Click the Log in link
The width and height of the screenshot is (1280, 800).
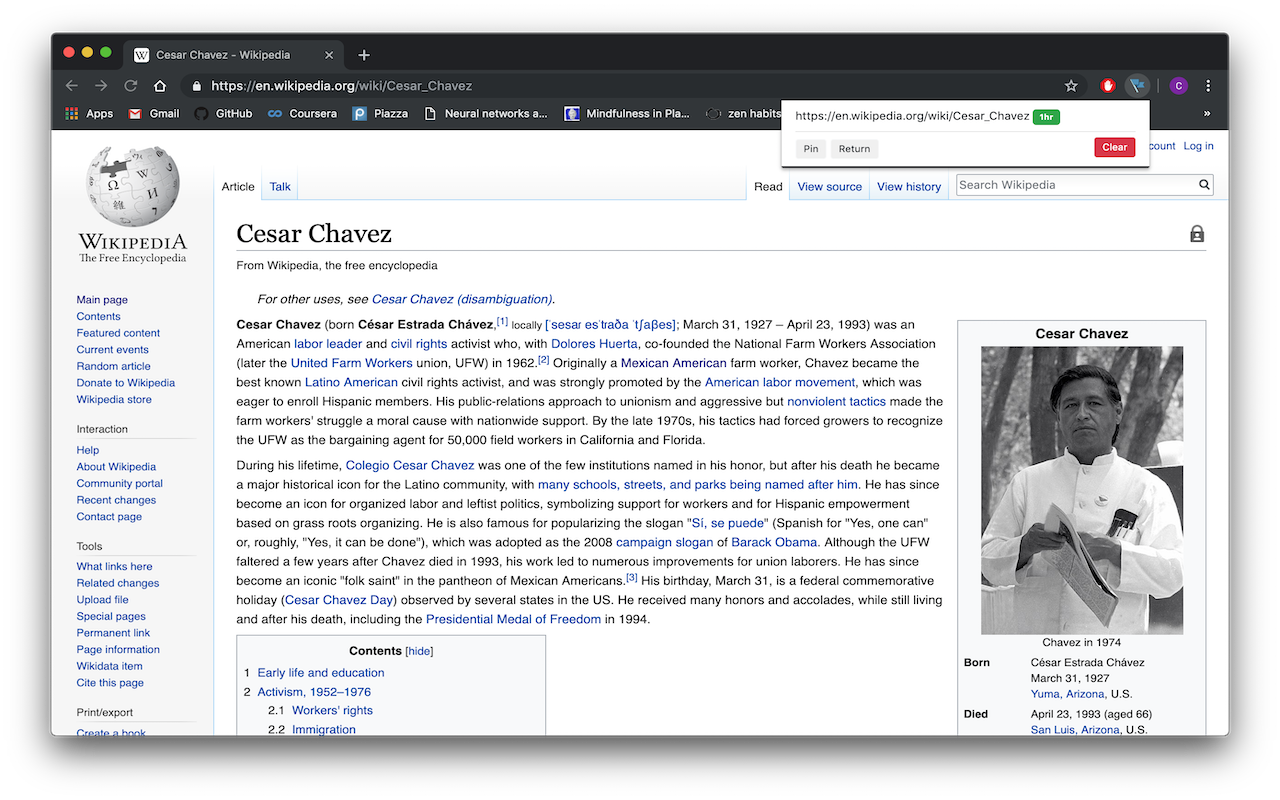(1198, 146)
